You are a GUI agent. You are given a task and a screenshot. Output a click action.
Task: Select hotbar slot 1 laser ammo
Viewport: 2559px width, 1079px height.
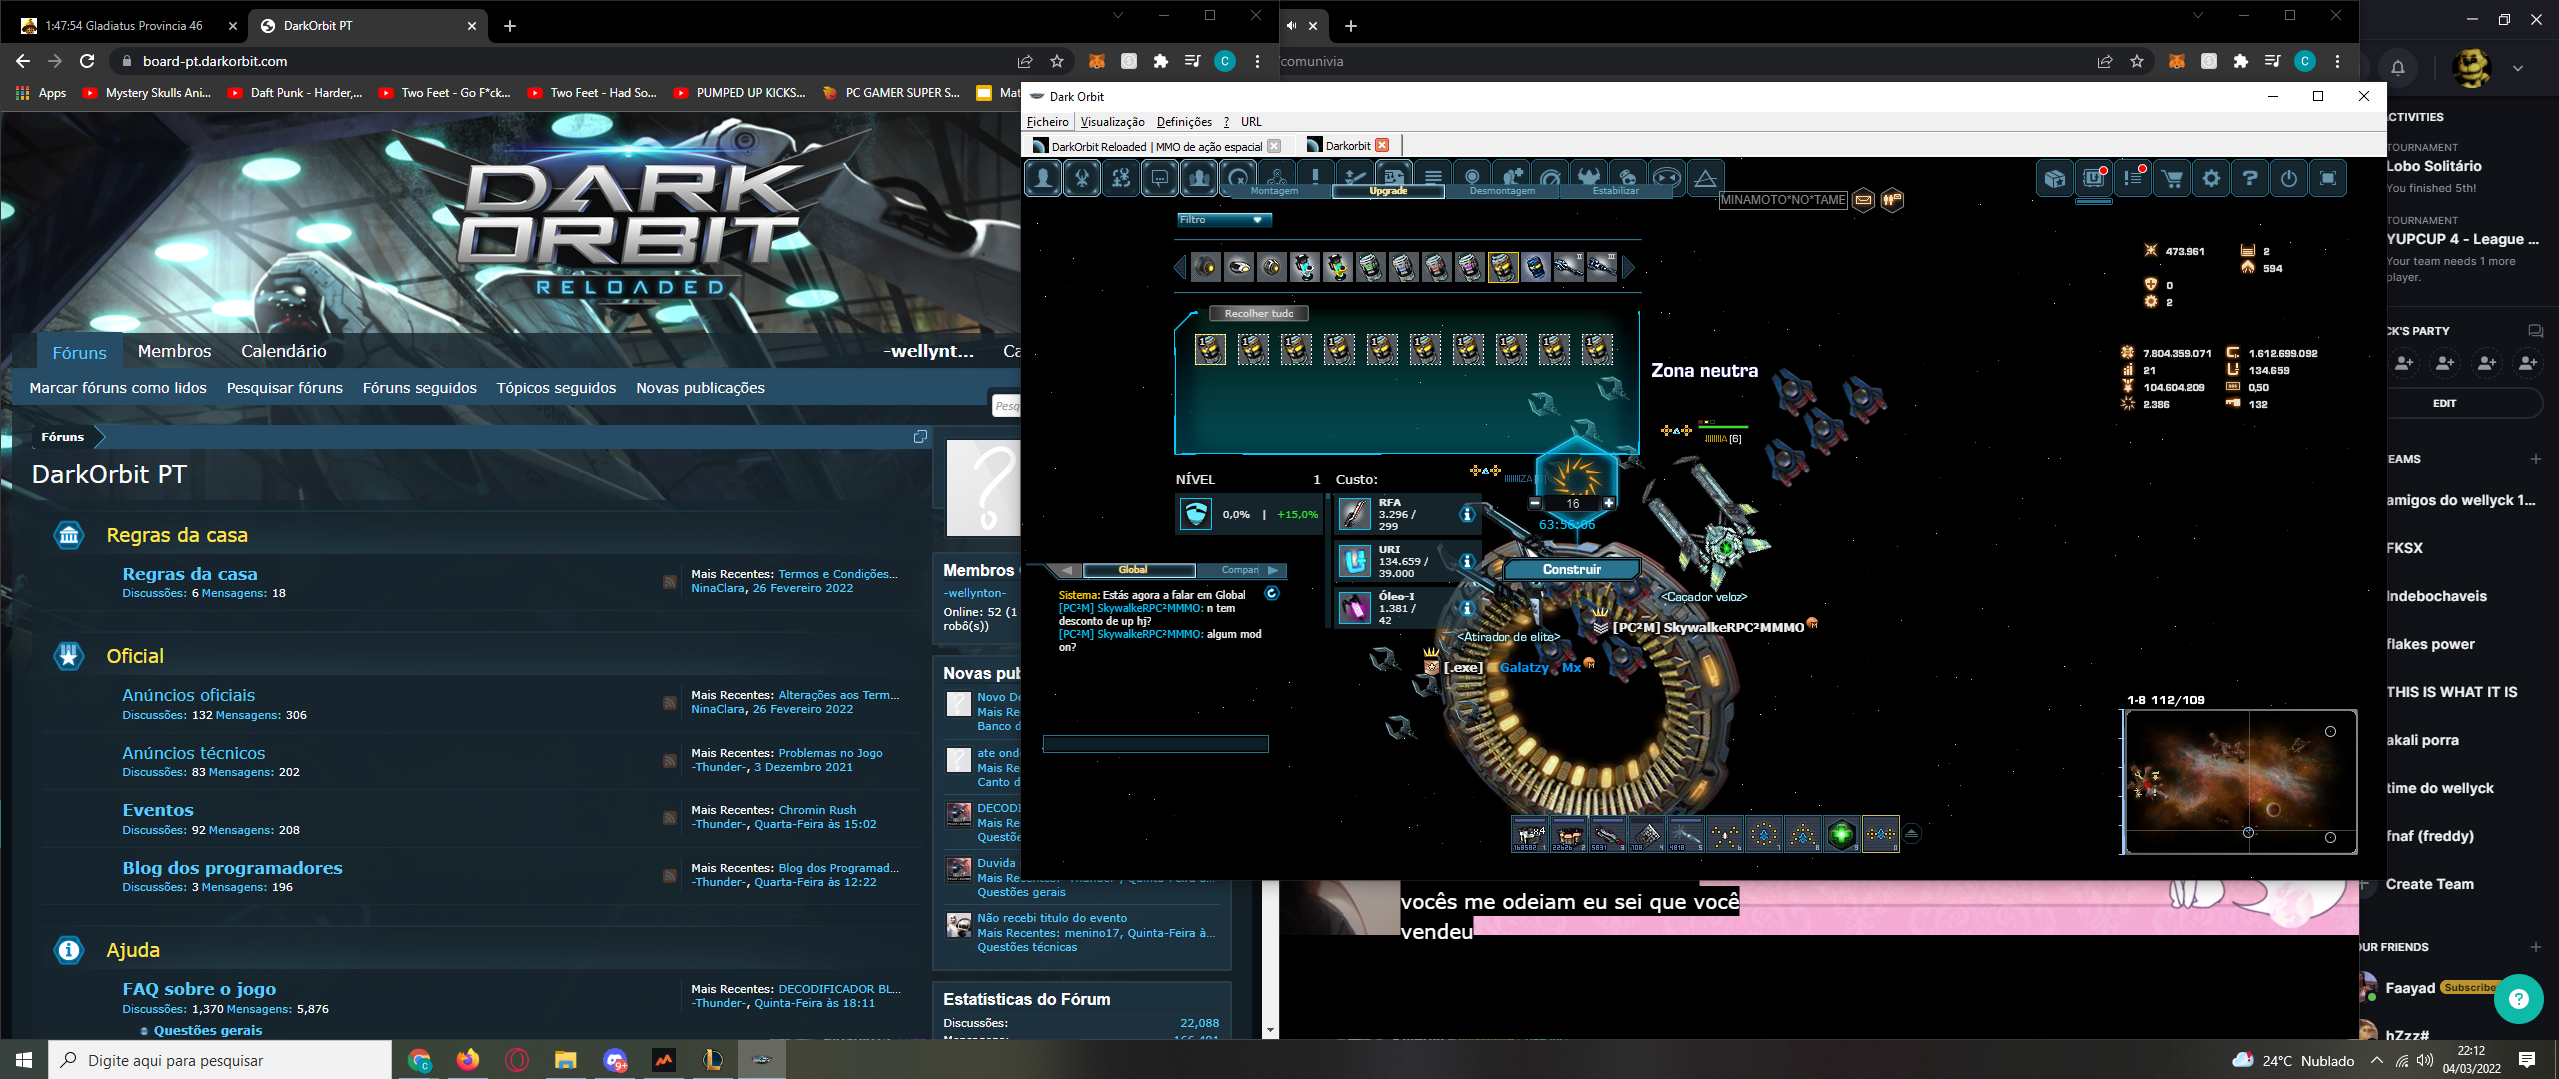point(1529,834)
